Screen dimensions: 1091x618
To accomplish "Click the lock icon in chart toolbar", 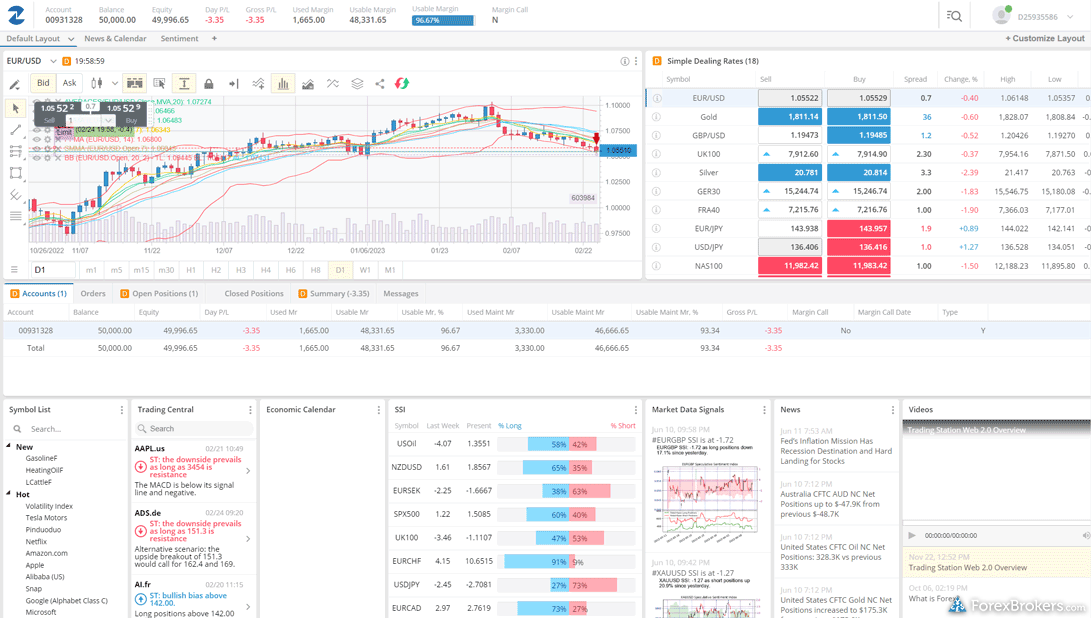I will click(209, 84).
